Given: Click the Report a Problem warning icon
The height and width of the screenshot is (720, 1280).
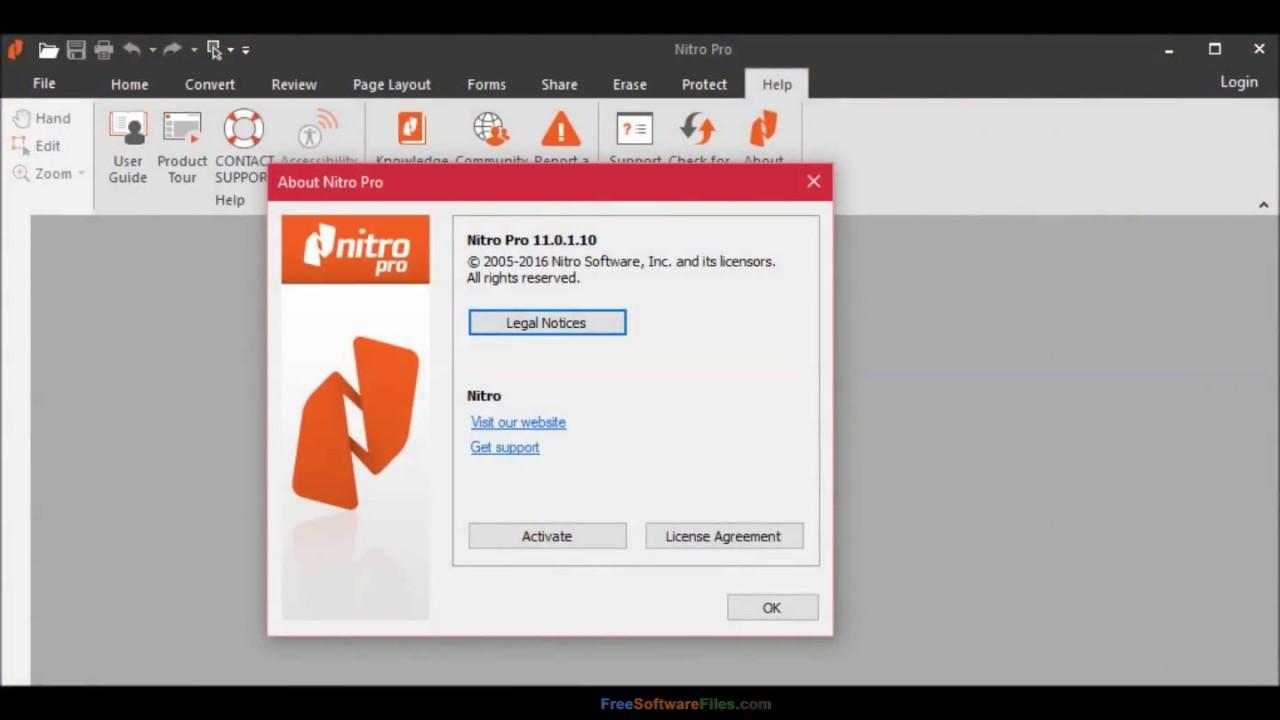Looking at the screenshot, I should tap(561, 129).
